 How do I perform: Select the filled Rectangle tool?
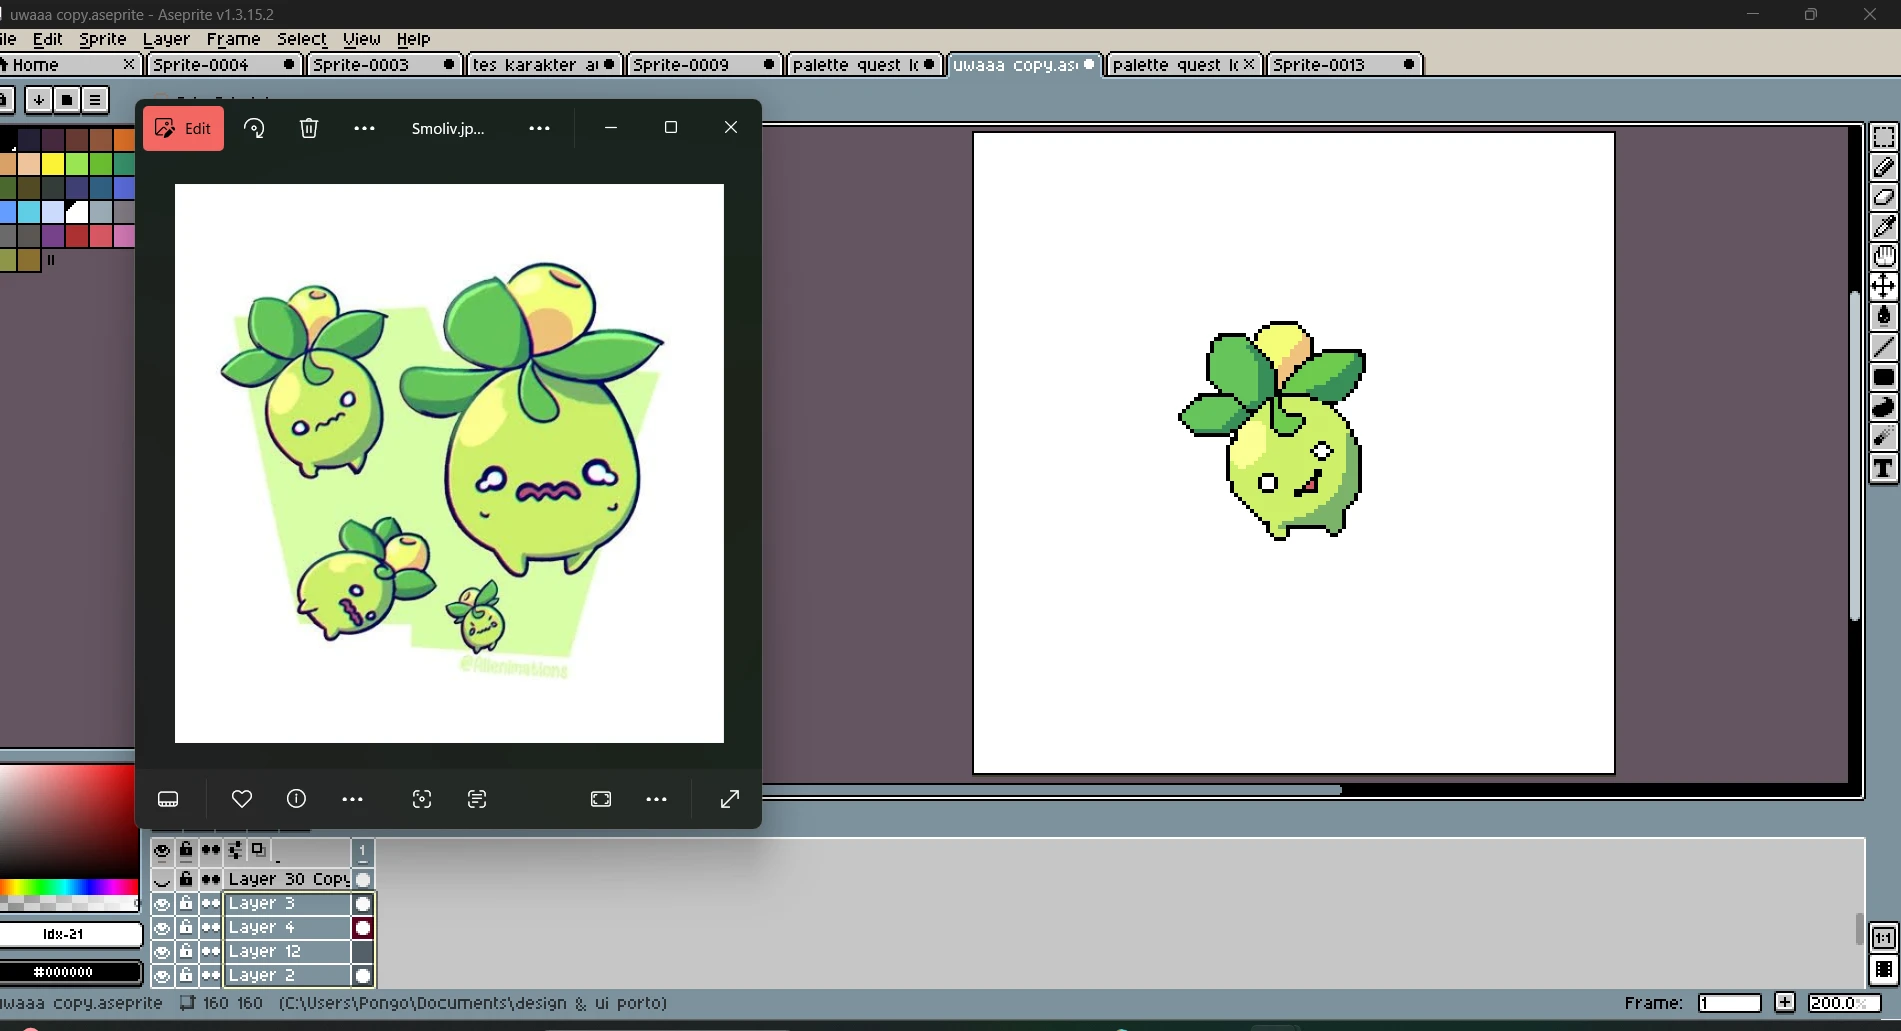click(x=1884, y=377)
